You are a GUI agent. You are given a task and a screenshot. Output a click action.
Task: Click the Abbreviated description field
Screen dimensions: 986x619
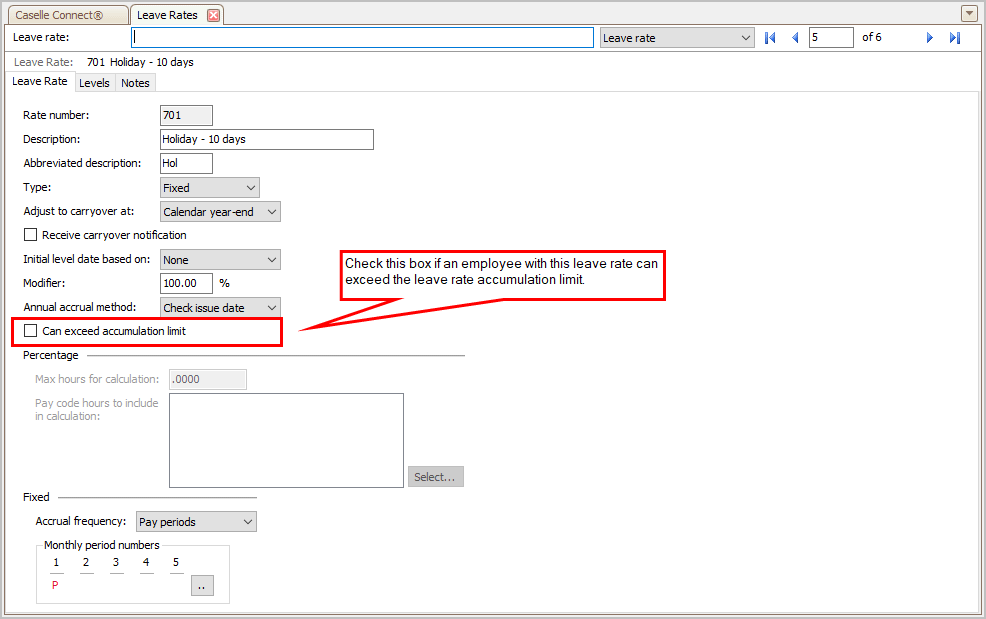(186, 163)
